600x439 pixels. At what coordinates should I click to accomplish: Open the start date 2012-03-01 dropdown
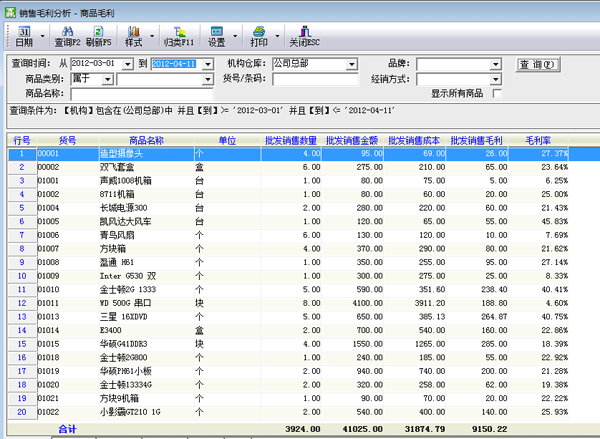[x=128, y=64]
